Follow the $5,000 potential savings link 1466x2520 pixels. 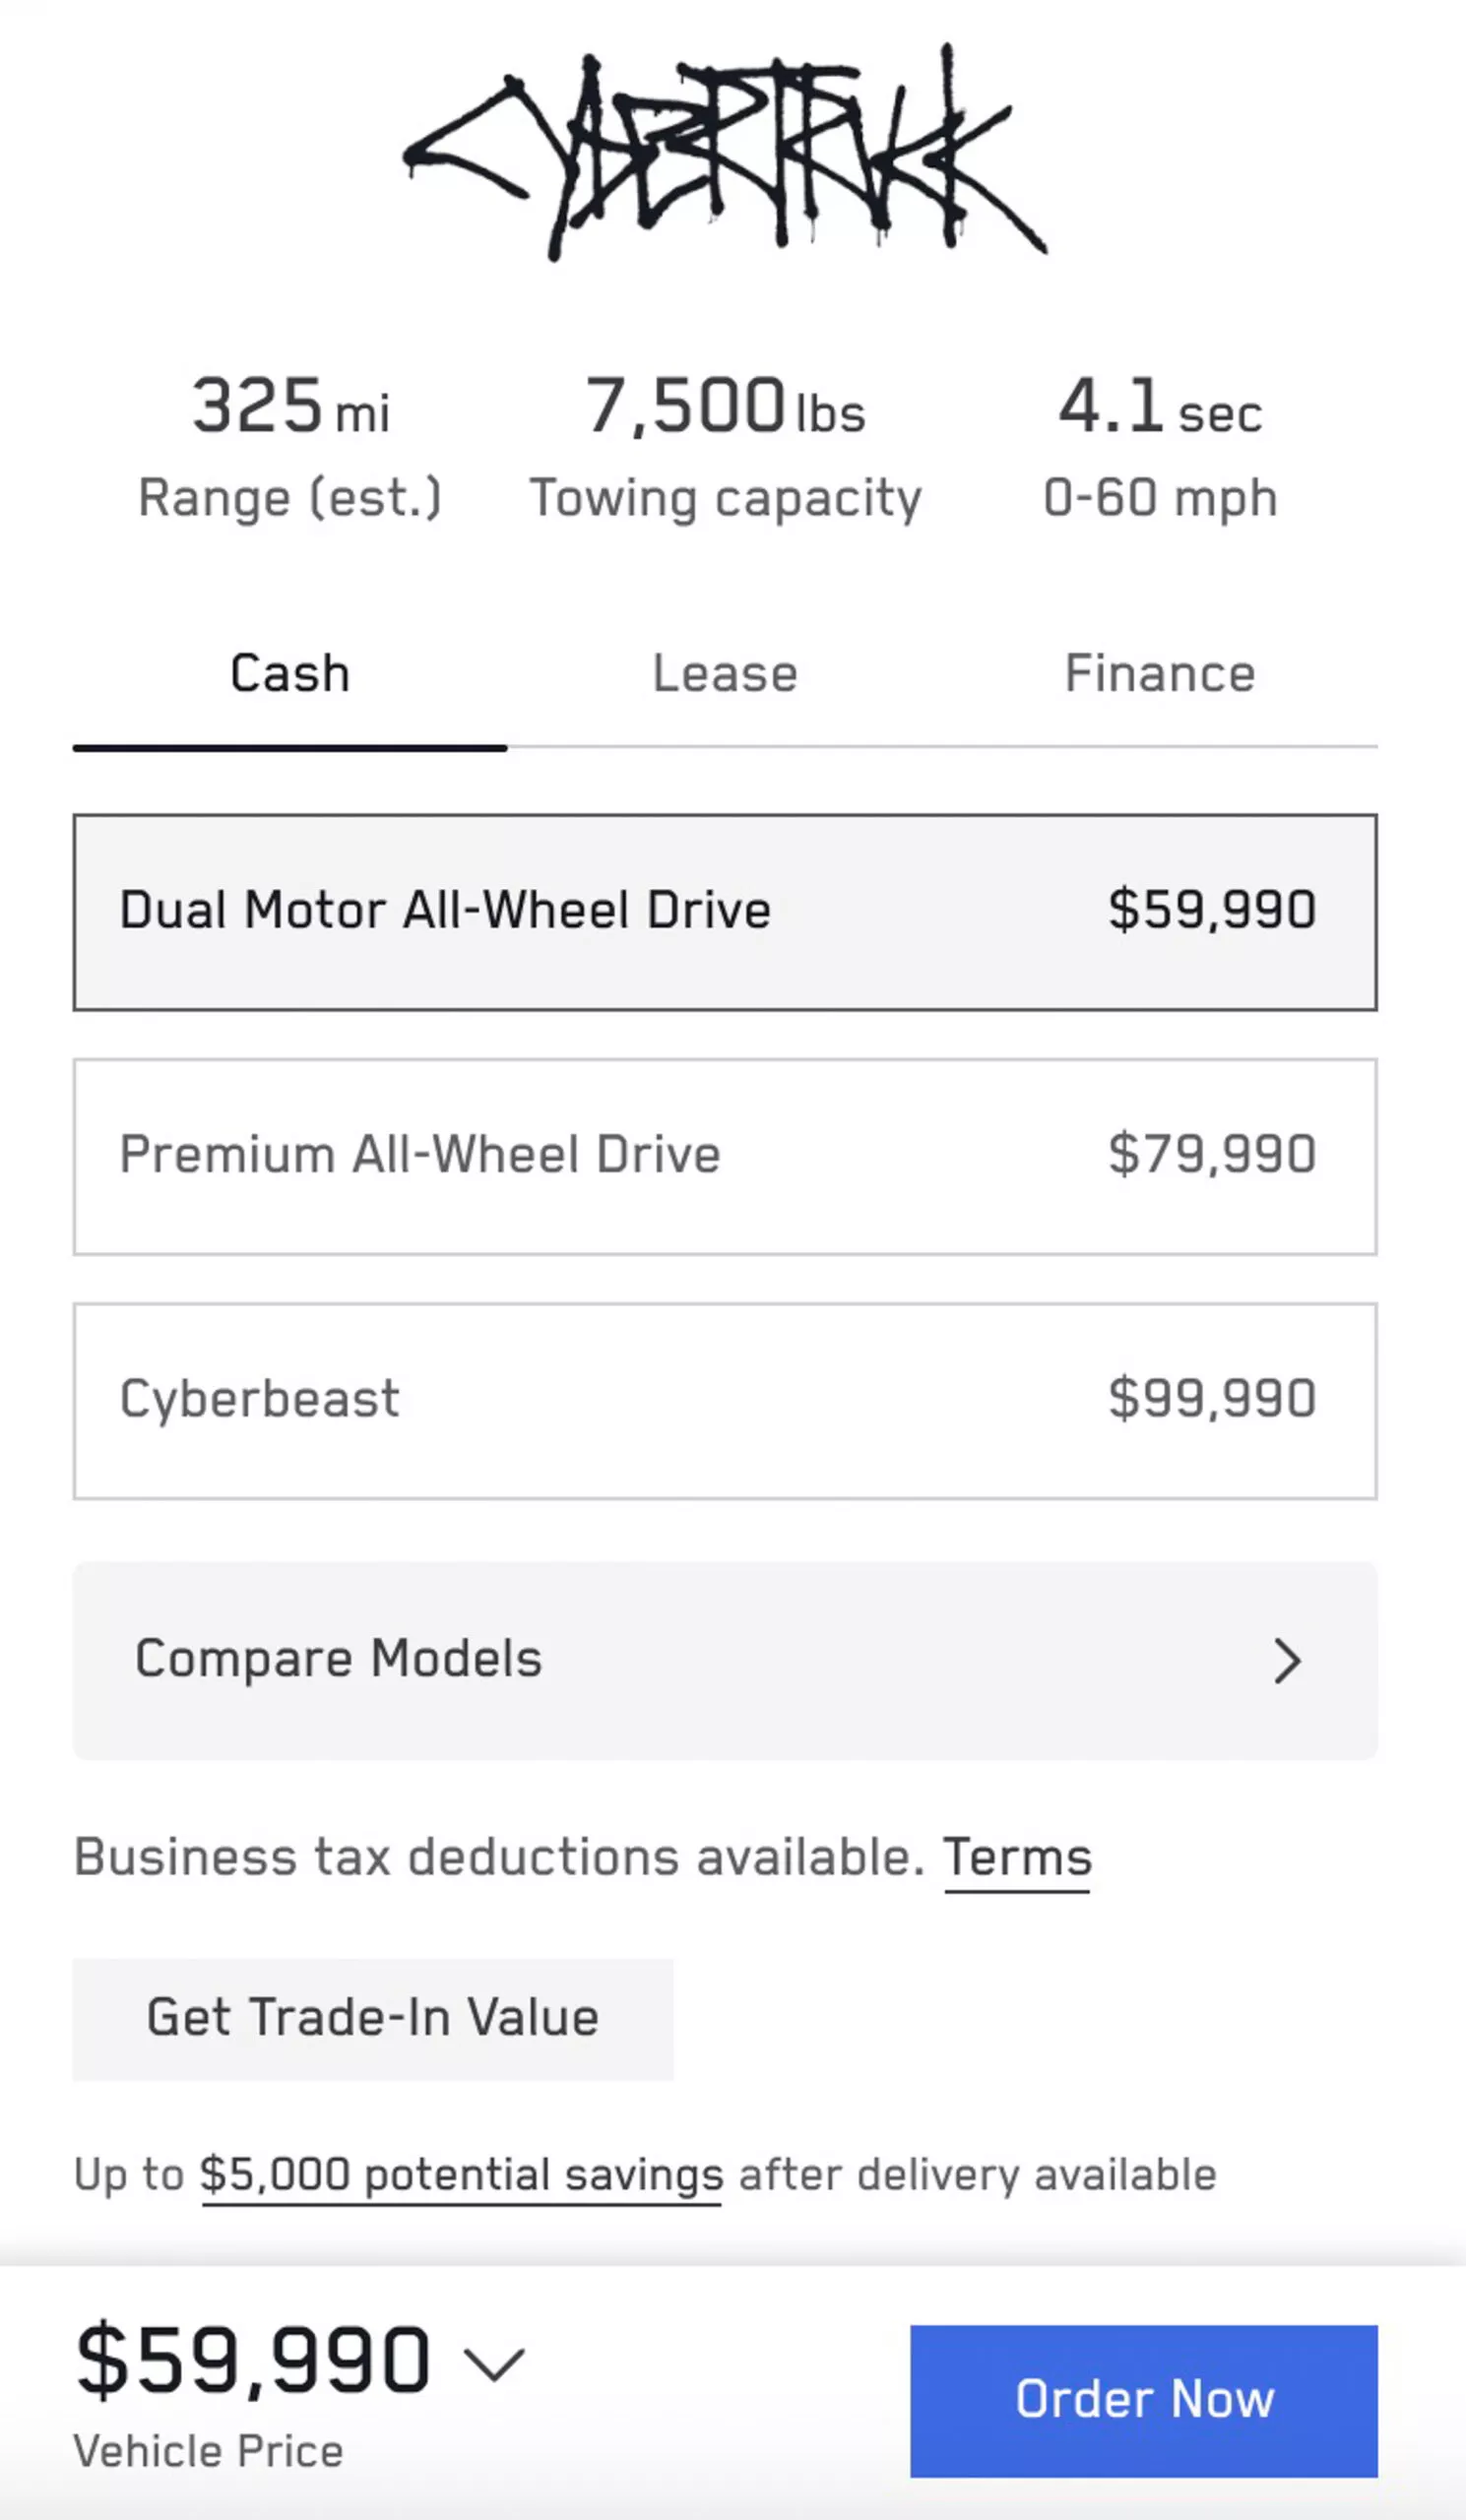tap(461, 2175)
